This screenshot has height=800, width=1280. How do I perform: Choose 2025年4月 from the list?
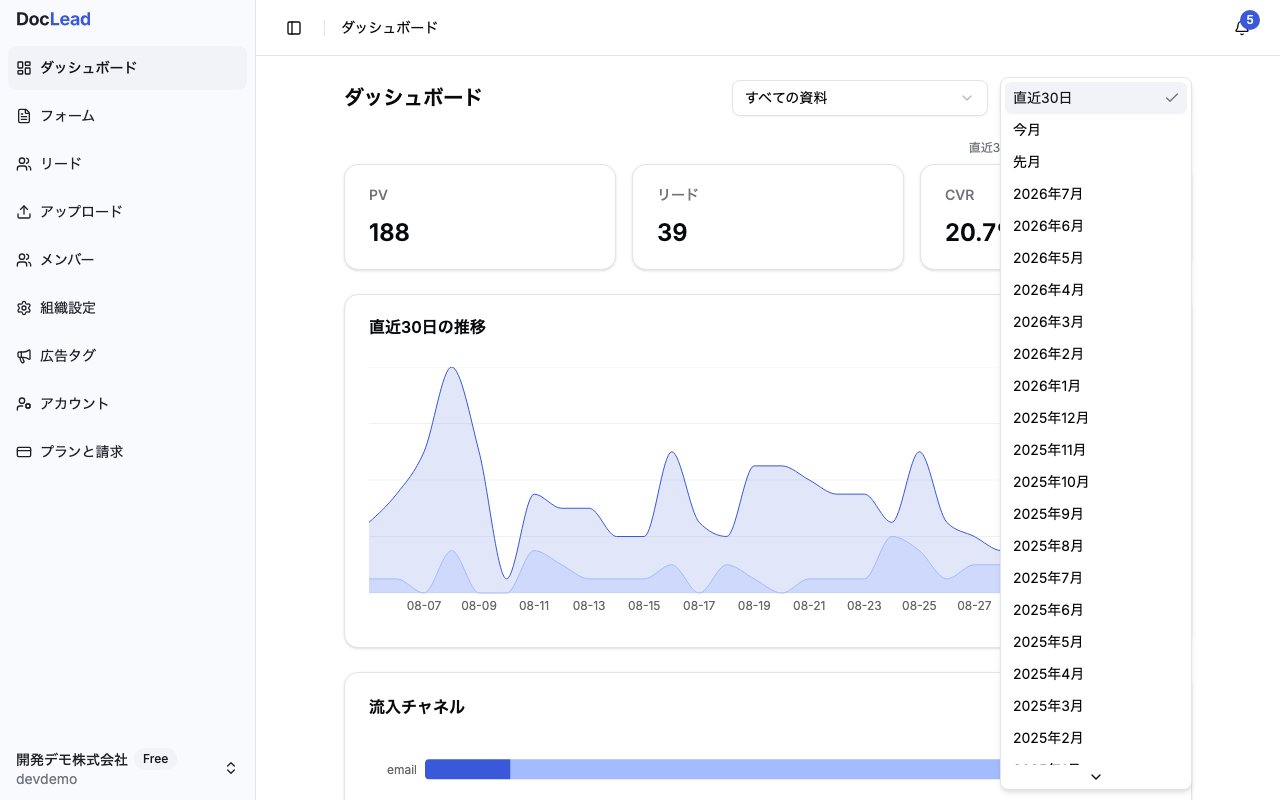point(1096,674)
